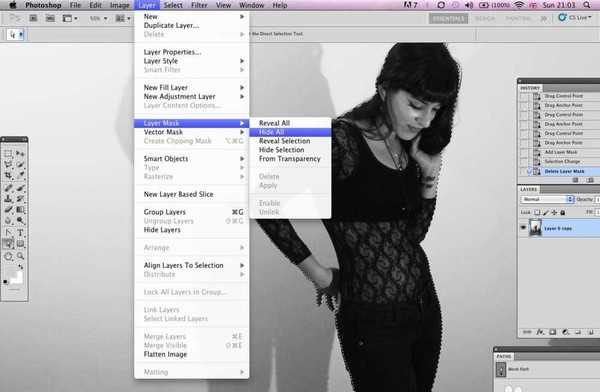Toggle the lock all padlock icon
The image size is (600, 392).
562,212
